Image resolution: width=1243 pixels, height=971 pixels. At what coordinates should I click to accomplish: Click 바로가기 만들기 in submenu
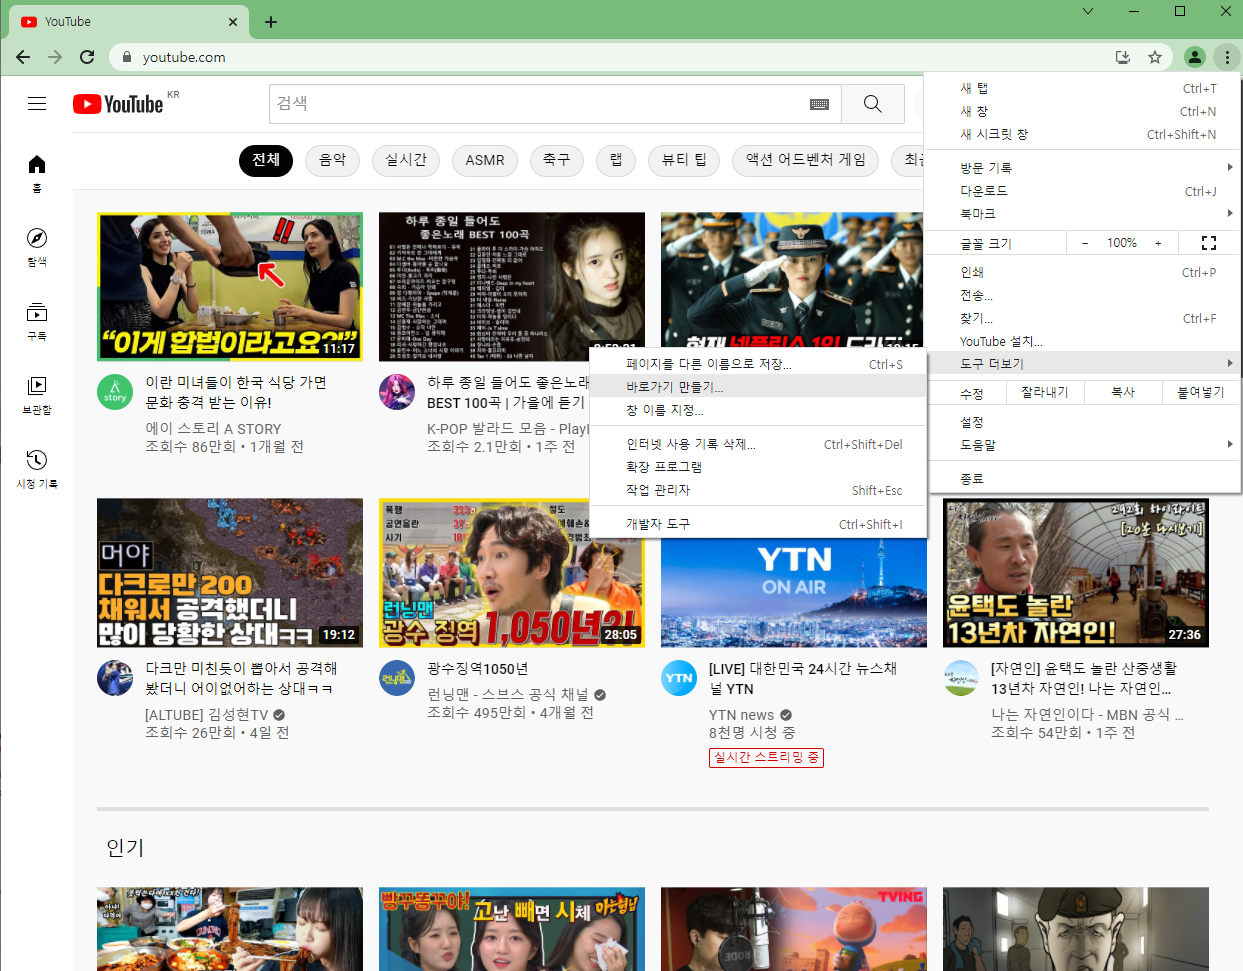[758, 387]
